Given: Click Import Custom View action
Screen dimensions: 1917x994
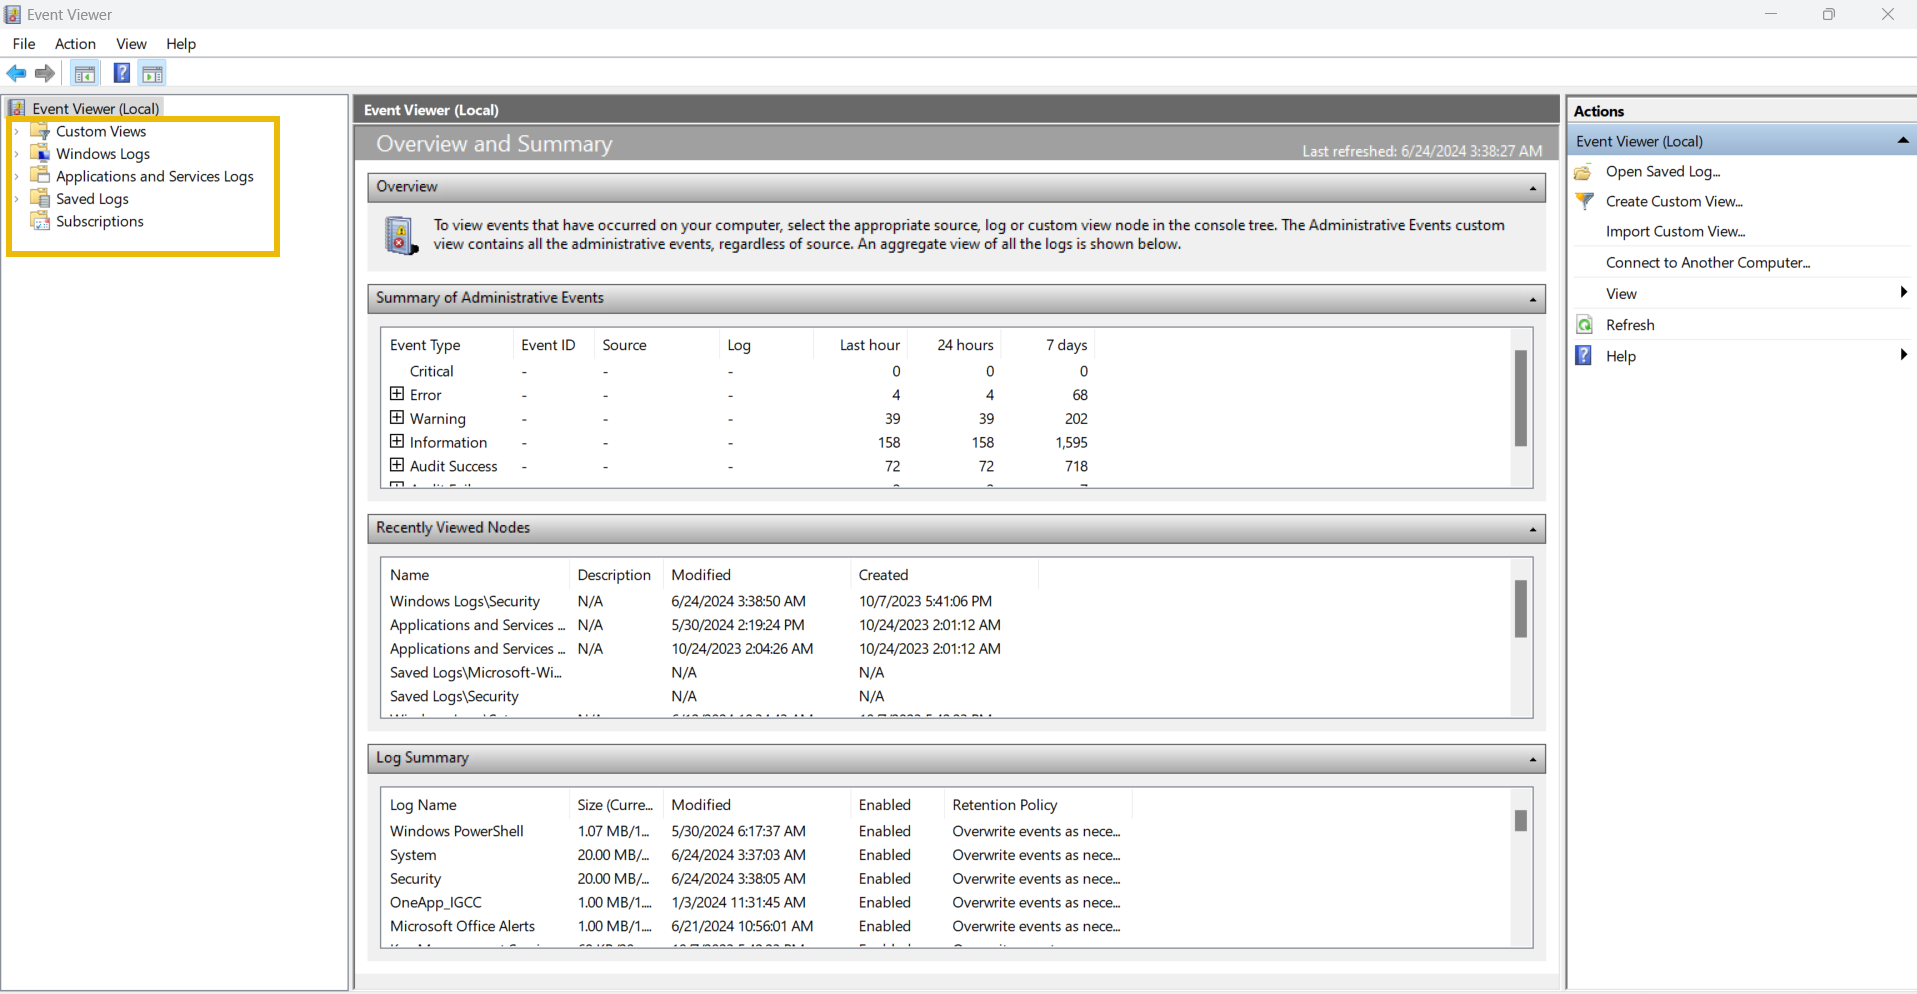Looking at the screenshot, I should (1675, 231).
